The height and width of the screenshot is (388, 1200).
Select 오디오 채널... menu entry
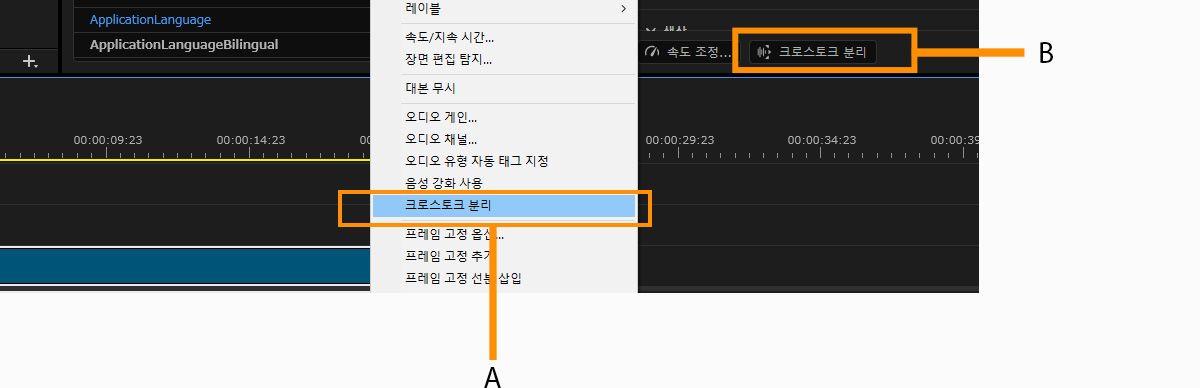tap(503, 139)
